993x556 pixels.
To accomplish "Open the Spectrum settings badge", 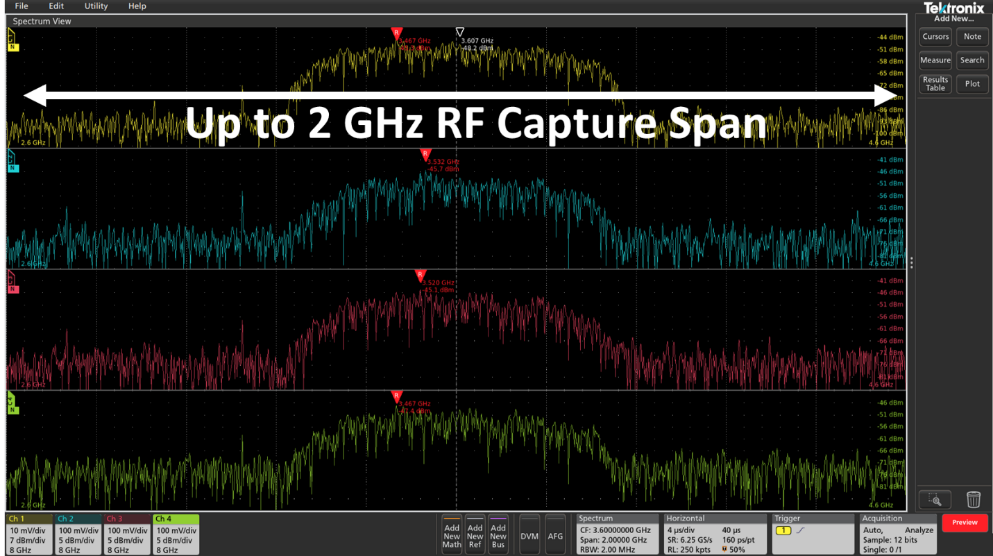I will (615, 535).
